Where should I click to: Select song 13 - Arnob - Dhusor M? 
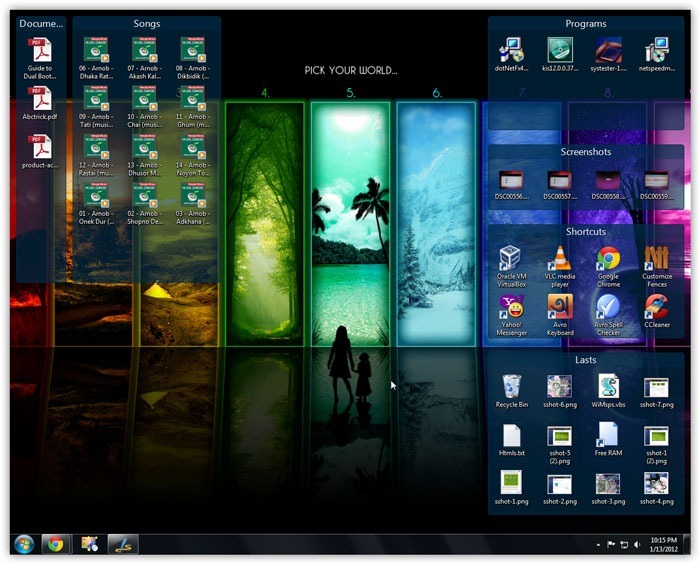pyautogui.click(x=144, y=155)
